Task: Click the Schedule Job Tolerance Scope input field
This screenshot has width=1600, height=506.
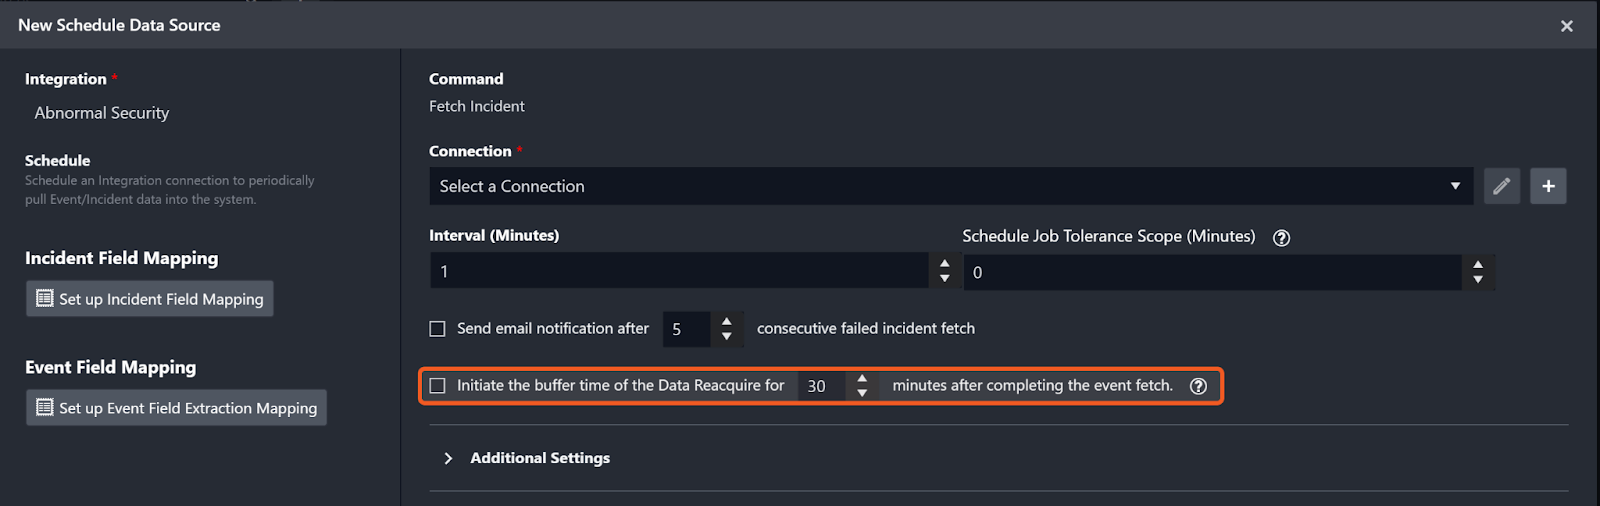Action: (1212, 272)
